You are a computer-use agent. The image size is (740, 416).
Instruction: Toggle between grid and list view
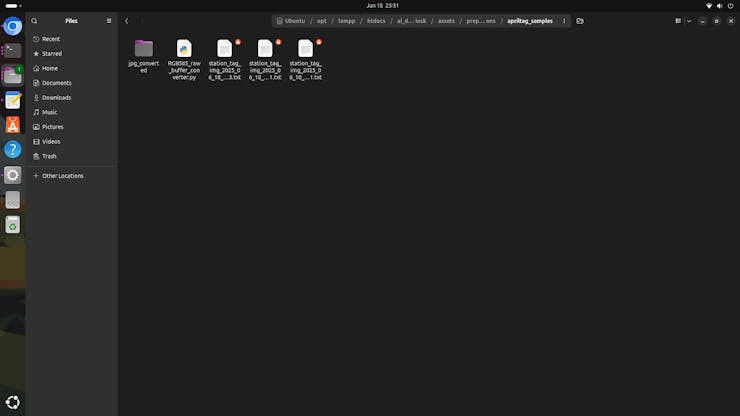(678, 21)
